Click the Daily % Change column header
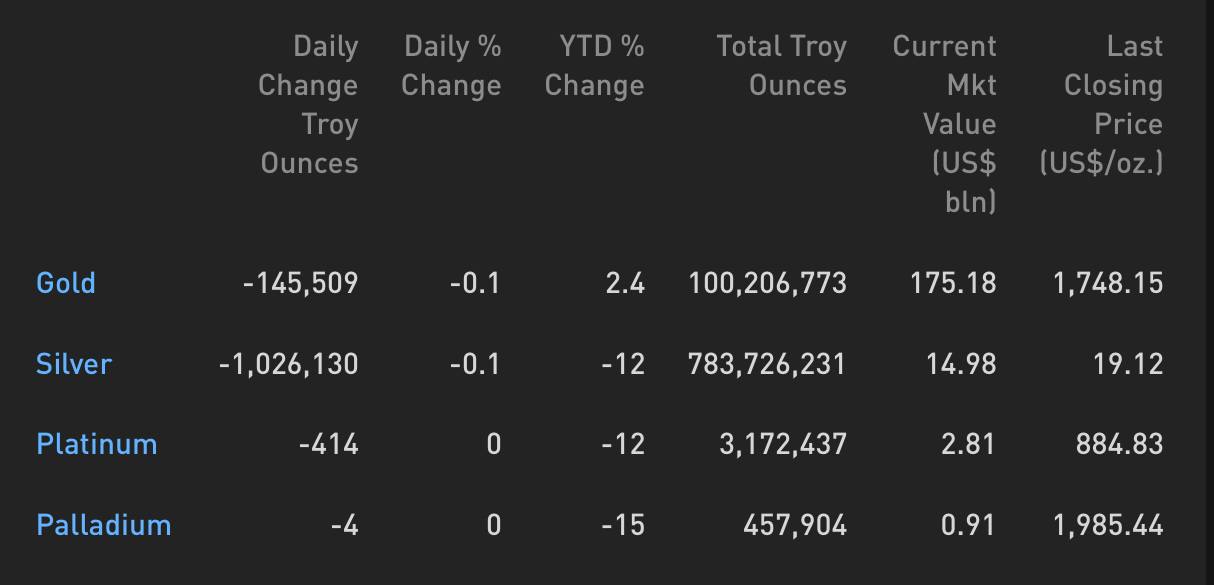1214x585 pixels. 451,66
